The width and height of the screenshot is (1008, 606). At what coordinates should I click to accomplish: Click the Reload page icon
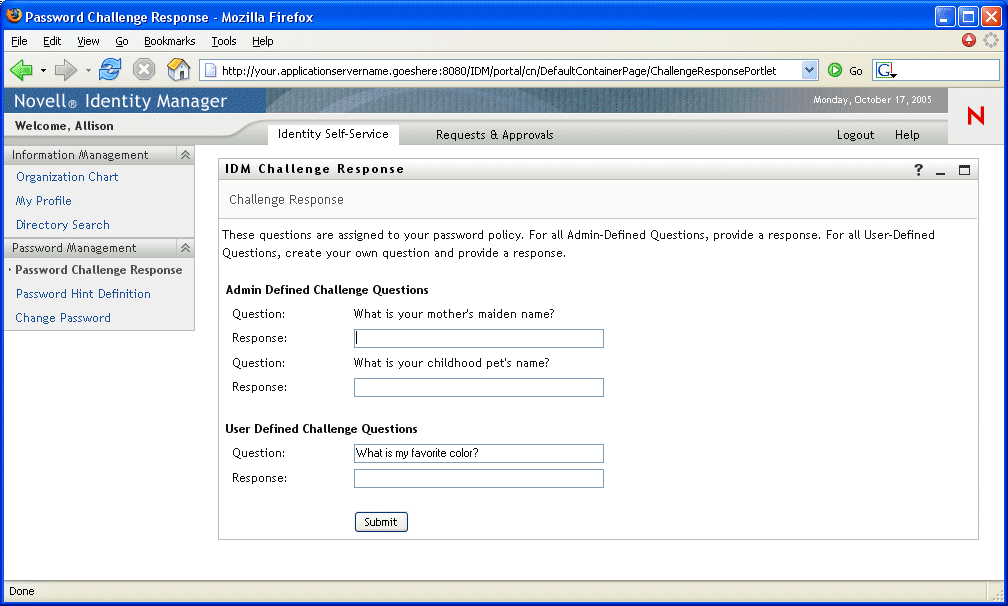pyautogui.click(x=110, y=70)
